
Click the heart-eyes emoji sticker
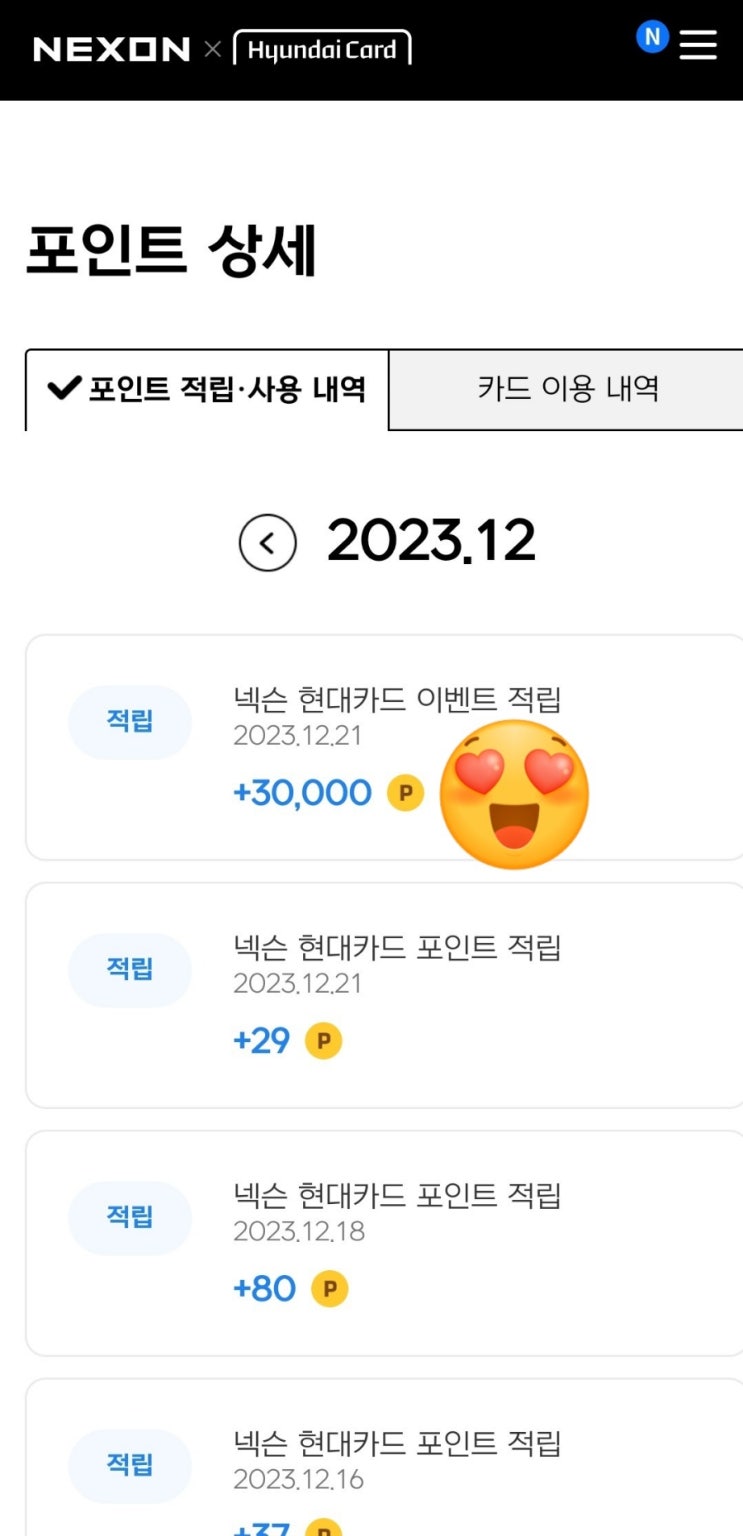point(514,793)
